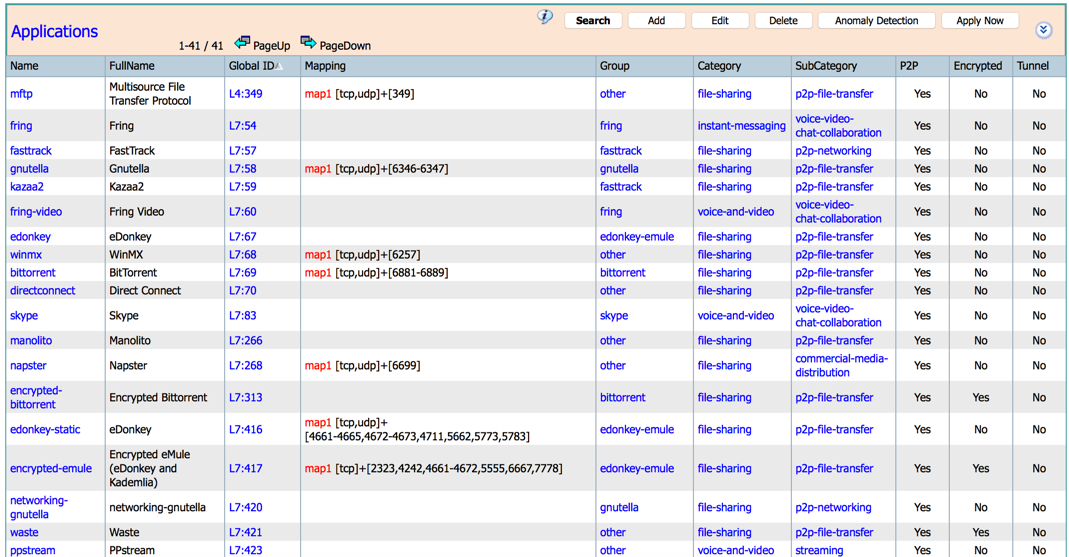1069x557 pixels.
Task: Open the waste application link
Action: [24, 532]
